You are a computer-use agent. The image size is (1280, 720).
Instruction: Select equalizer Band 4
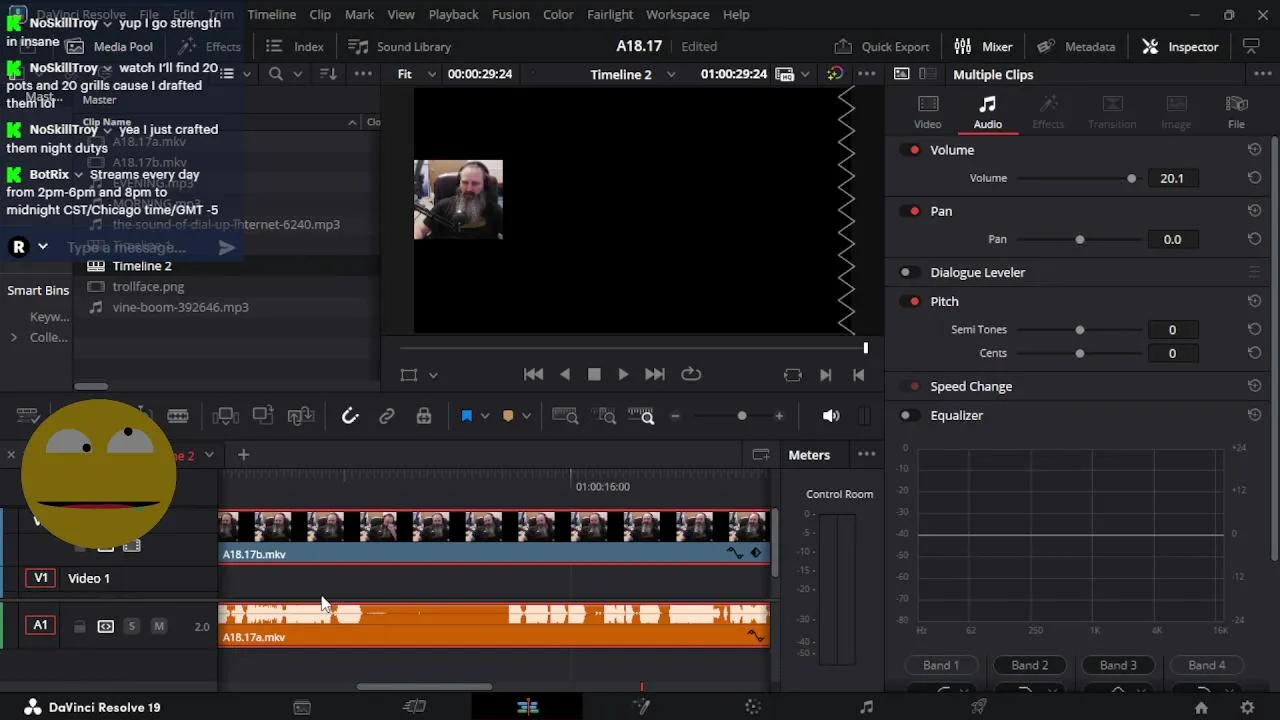point(1207,665)
